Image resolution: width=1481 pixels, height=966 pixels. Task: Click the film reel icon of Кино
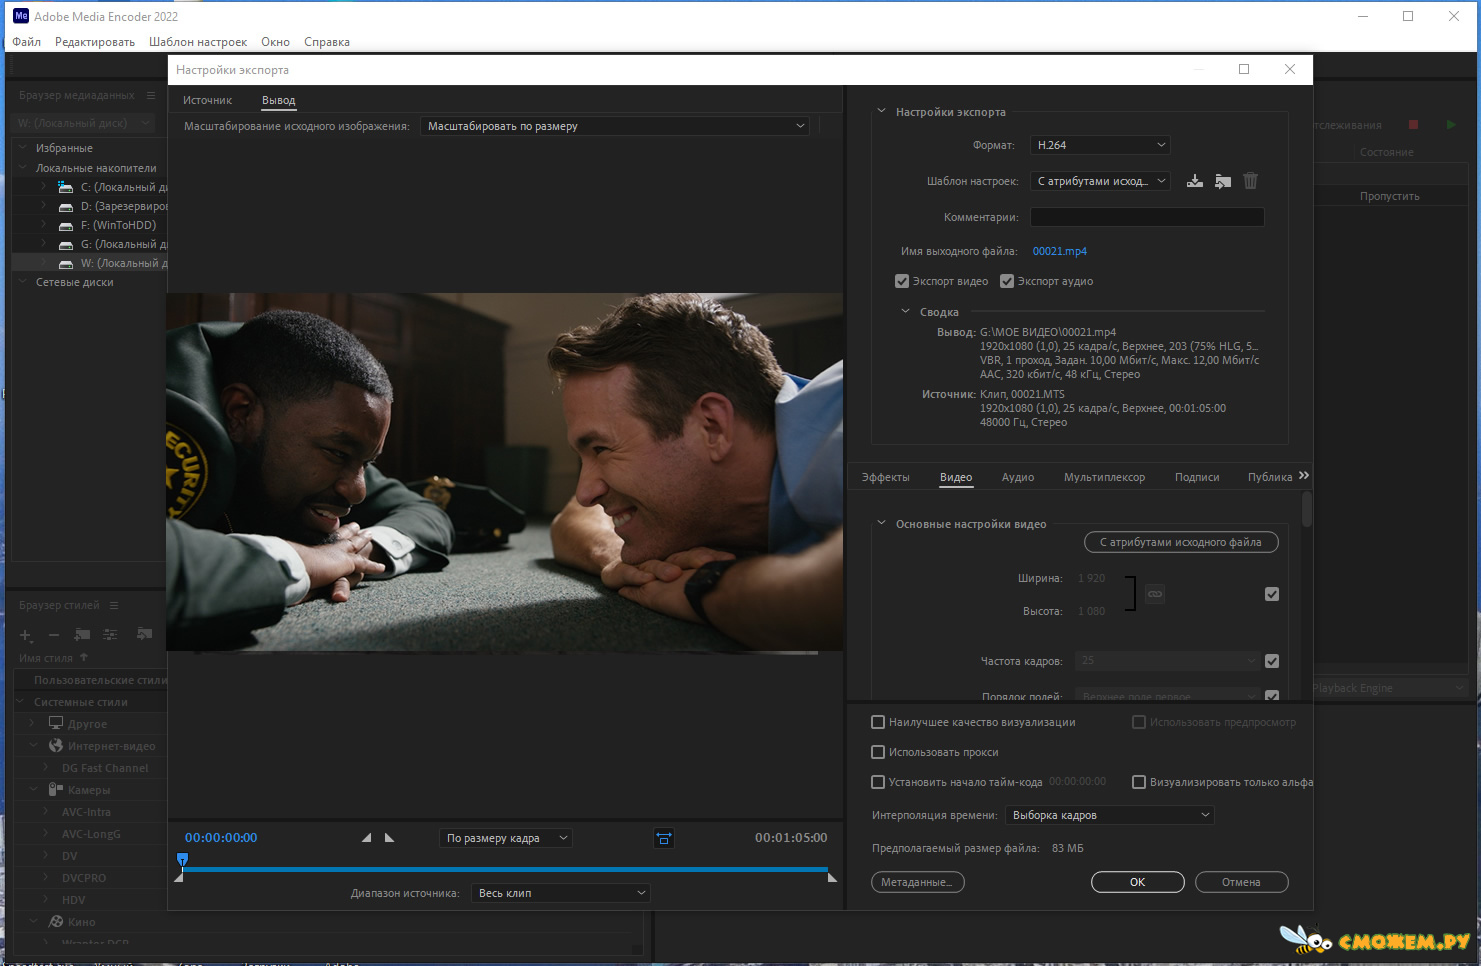[x=56, y=921]
